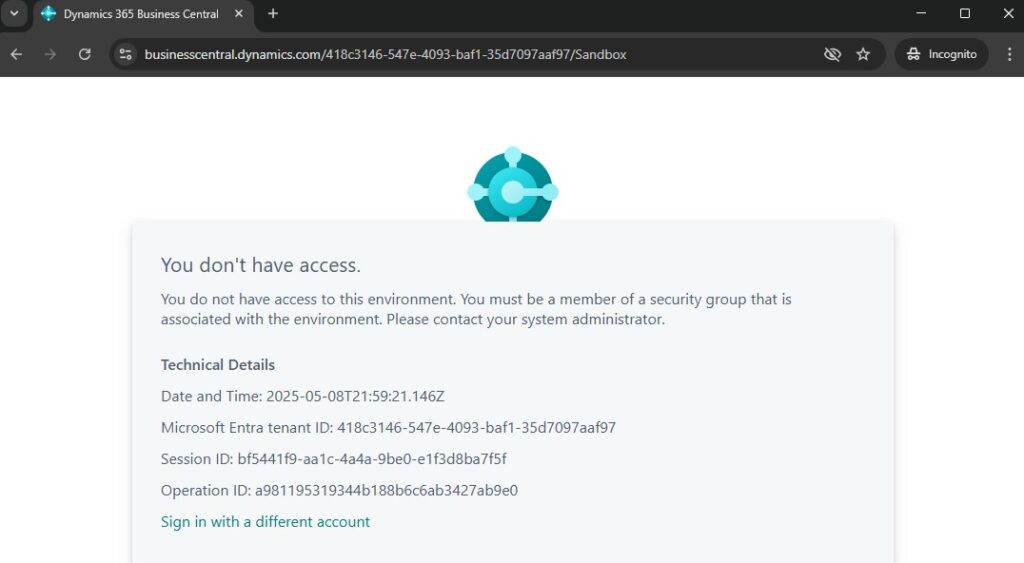Open the Chrome three-dot menu
The height and width of the screenshot is (563, 1024).
point(1009,54)
